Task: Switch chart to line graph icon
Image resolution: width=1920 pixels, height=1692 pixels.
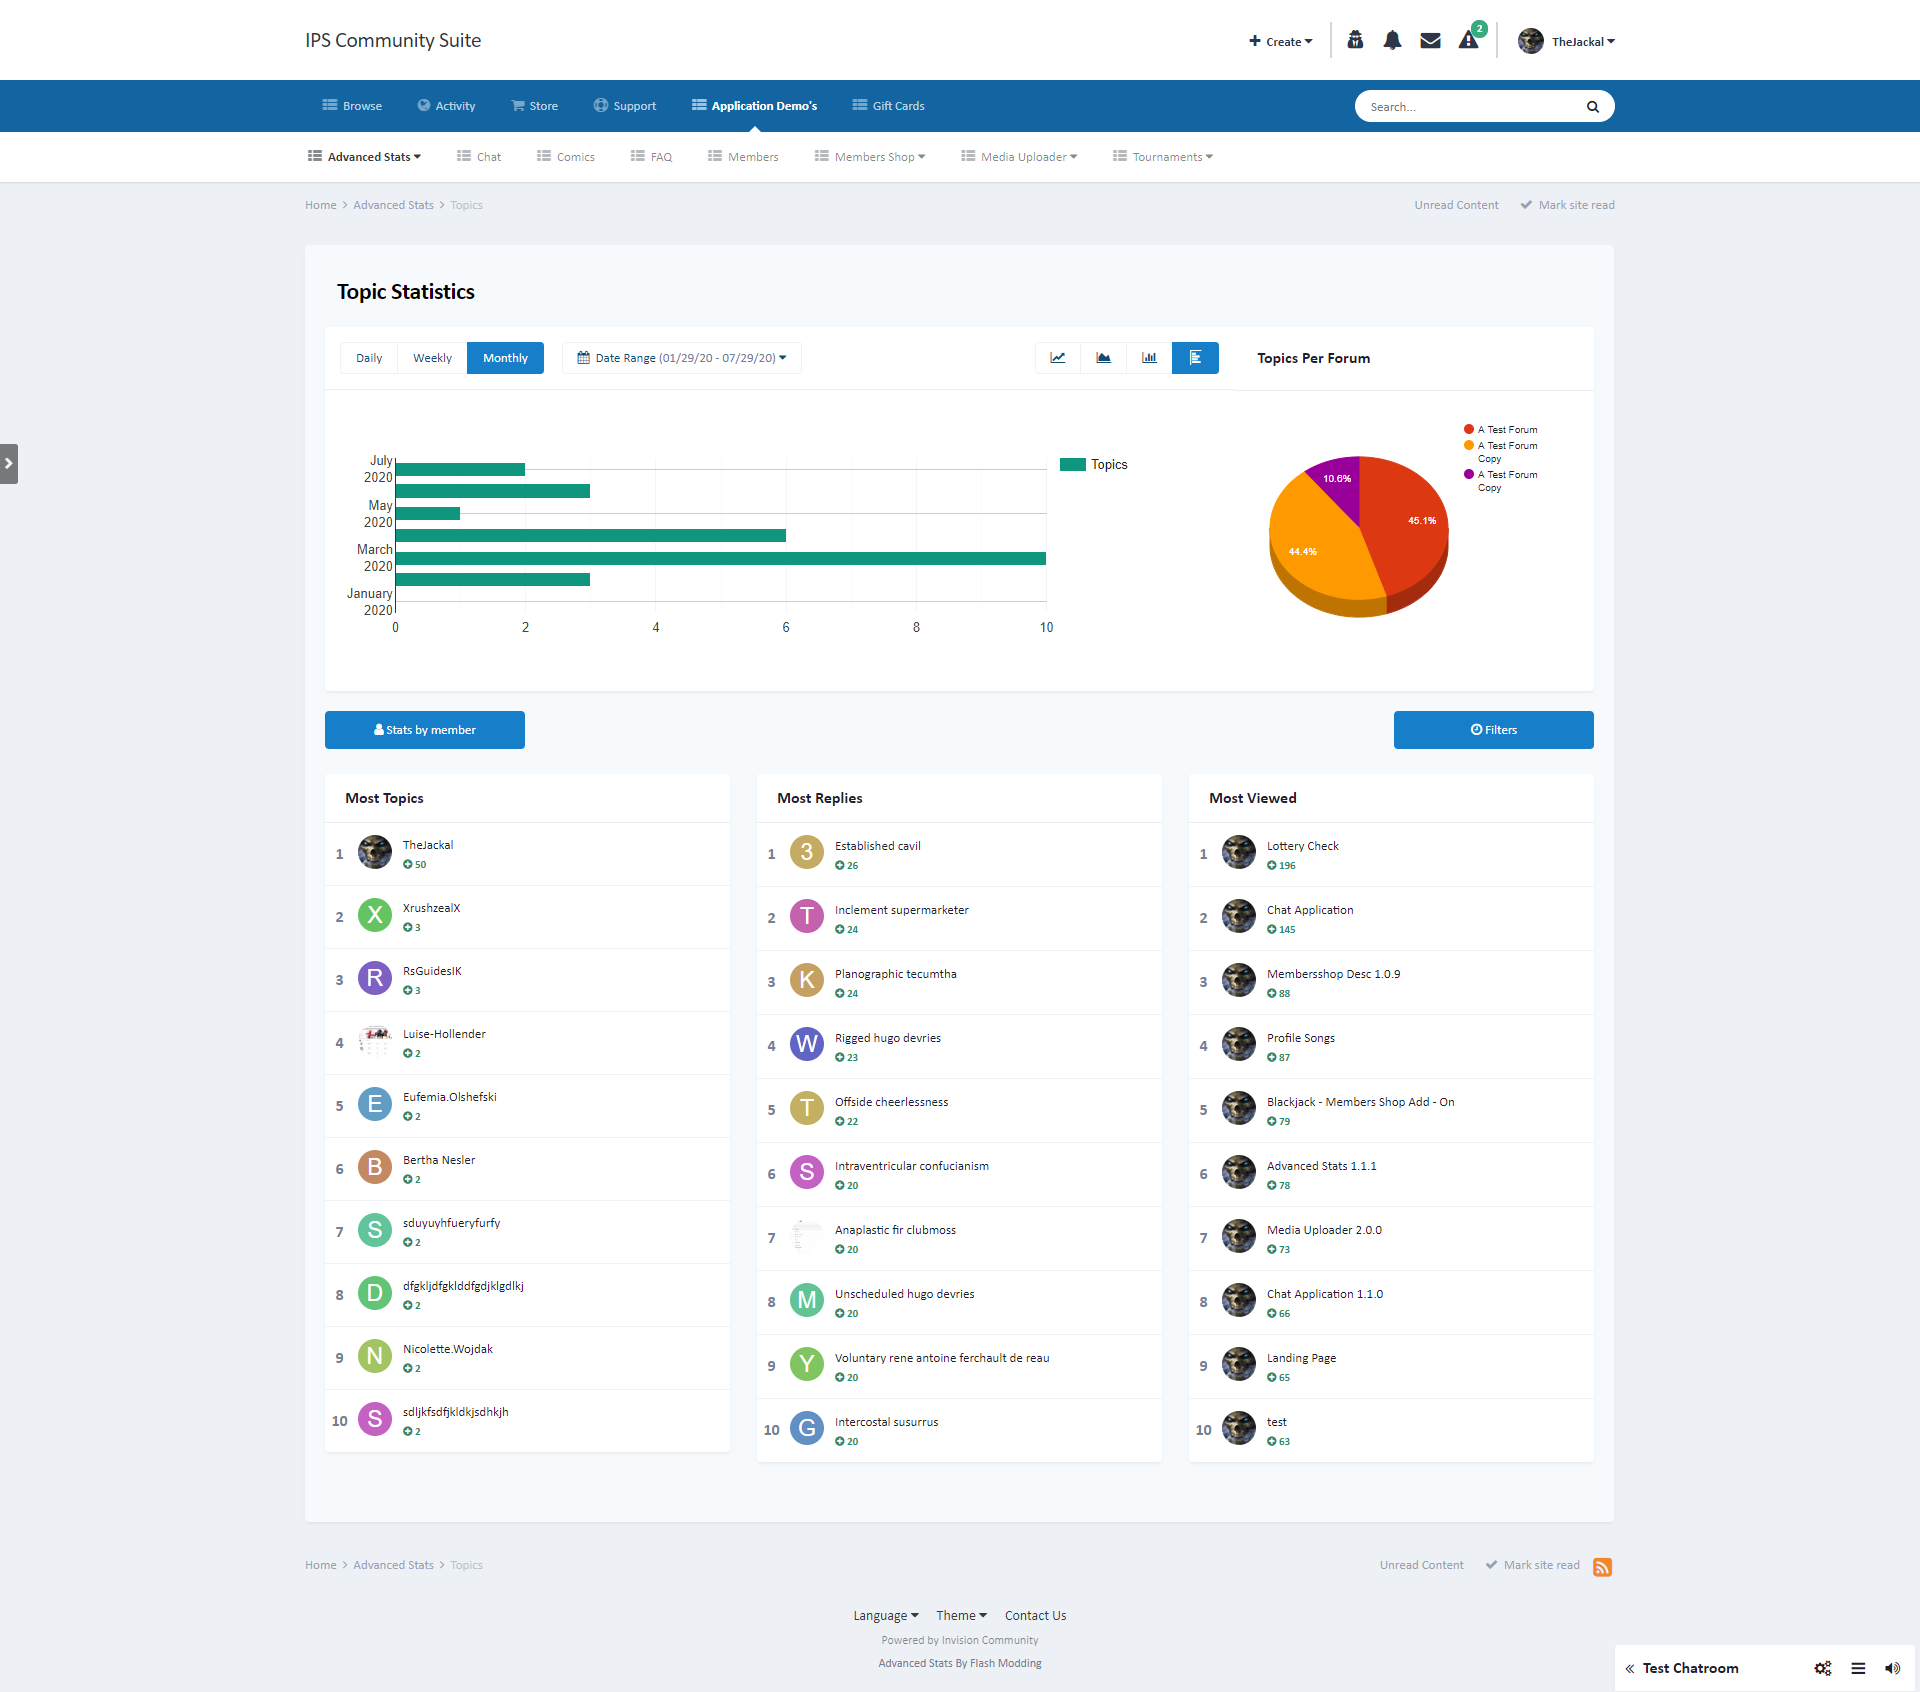Action: coord(1058,358)
